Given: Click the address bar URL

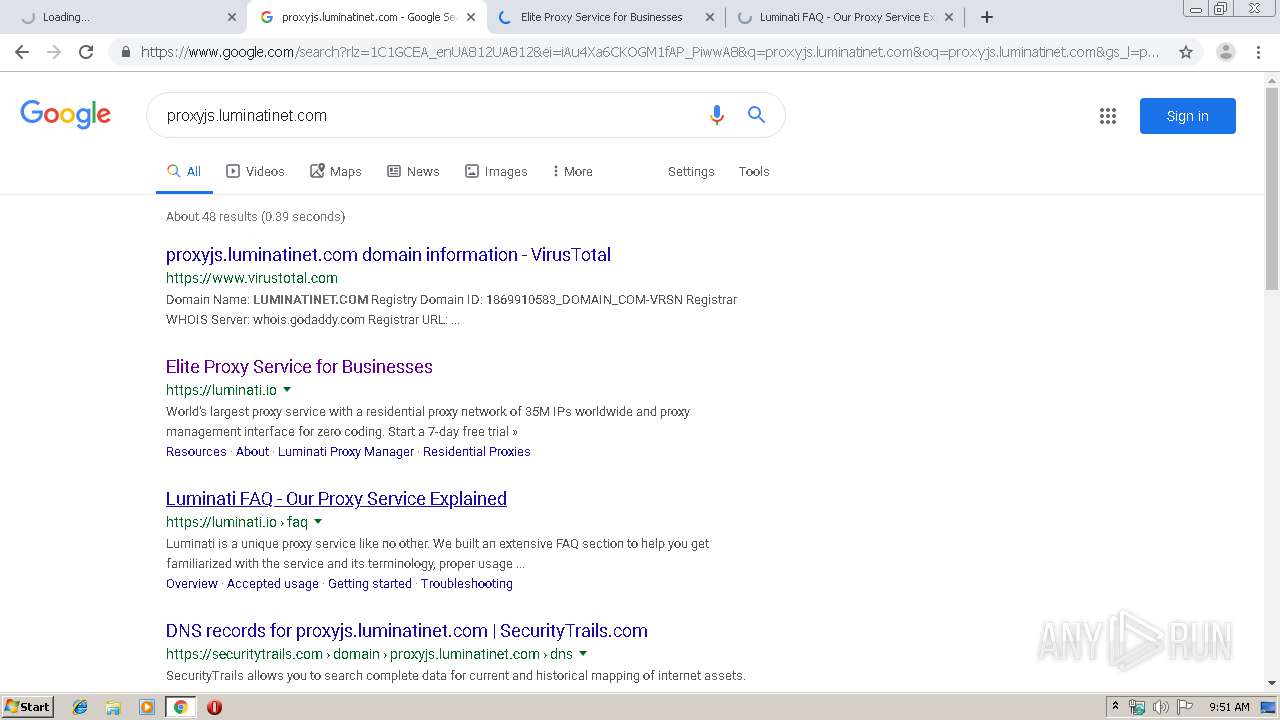Looking at the screenshot, I should point(650,52).
